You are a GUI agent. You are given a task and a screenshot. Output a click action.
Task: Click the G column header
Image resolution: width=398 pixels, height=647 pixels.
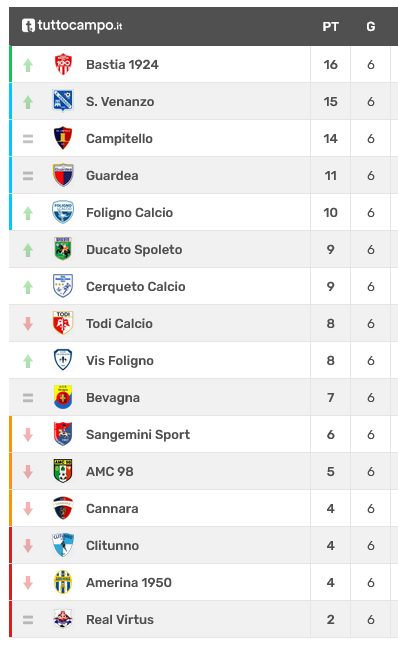pos(371,27)
